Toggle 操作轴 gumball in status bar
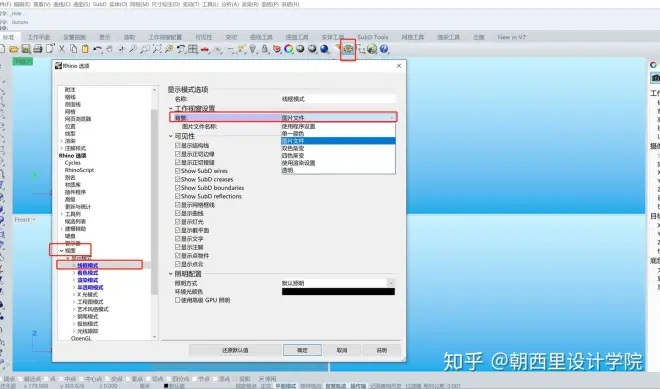The width and height of the screenshot is (660, 389). tap(358, 386)
